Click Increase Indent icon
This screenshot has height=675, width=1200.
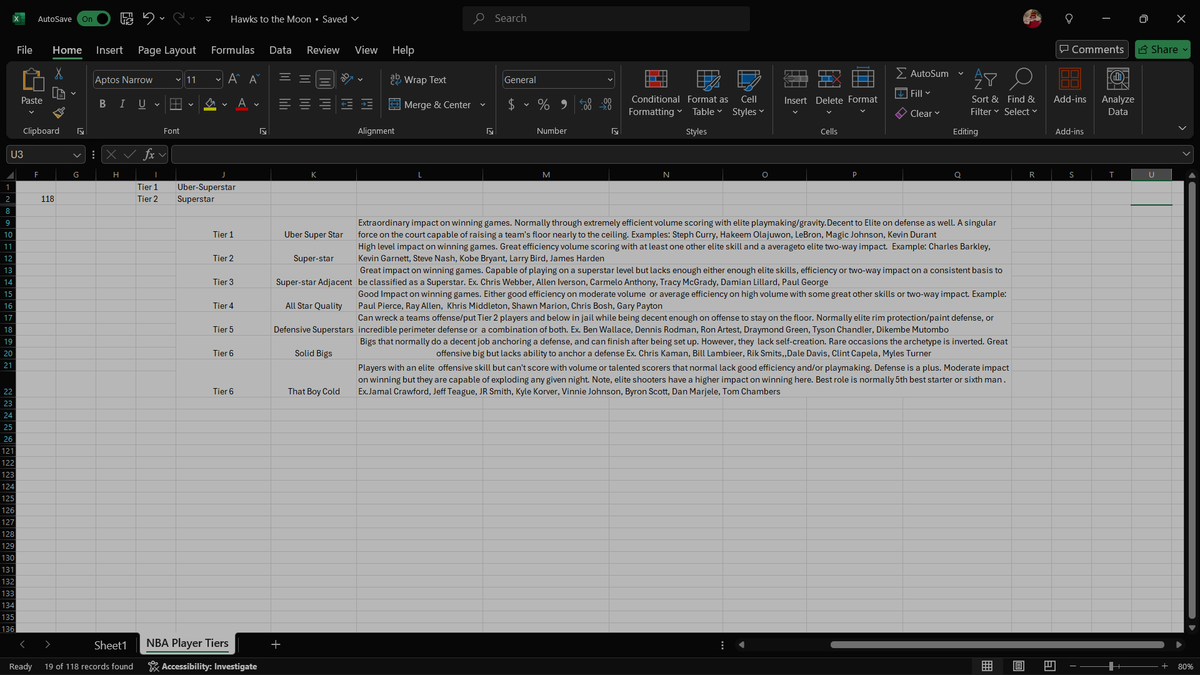point(367,104)
